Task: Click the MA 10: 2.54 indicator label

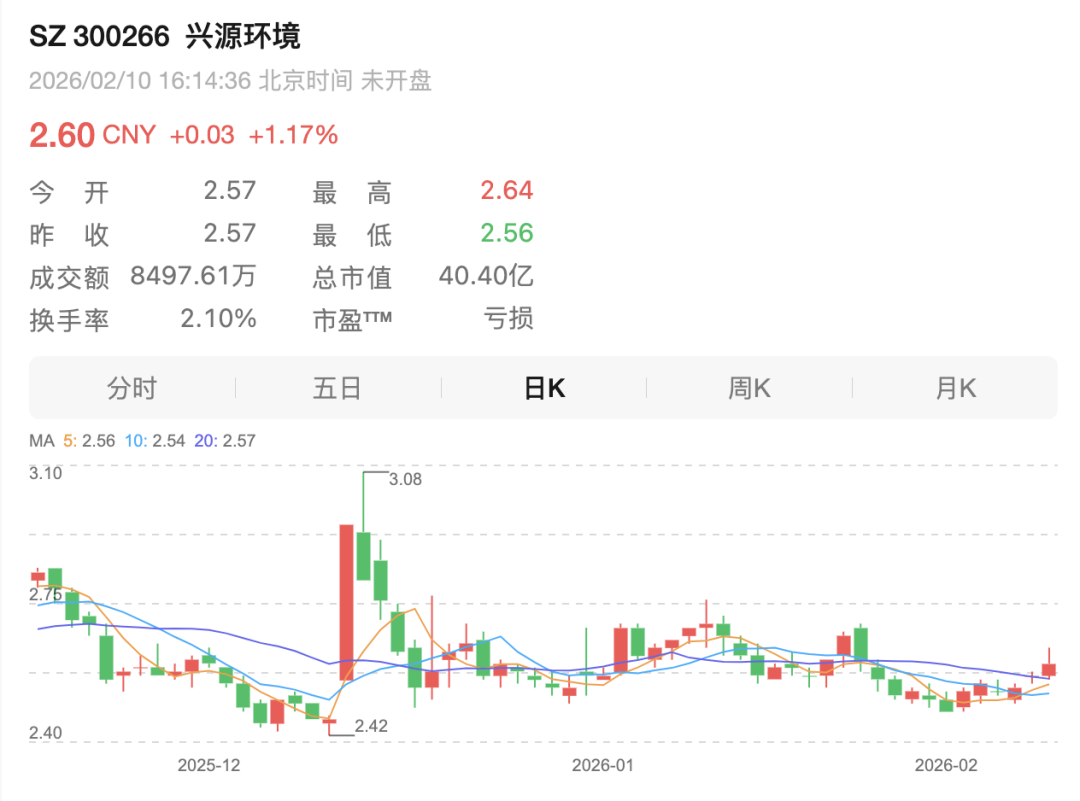Action: [x=155, y=441]
